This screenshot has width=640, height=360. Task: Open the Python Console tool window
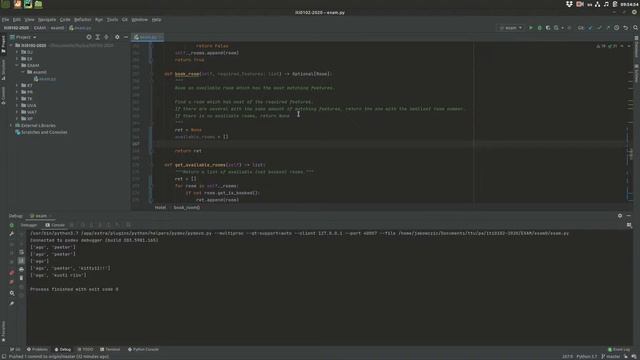click(x=143, y=349)
